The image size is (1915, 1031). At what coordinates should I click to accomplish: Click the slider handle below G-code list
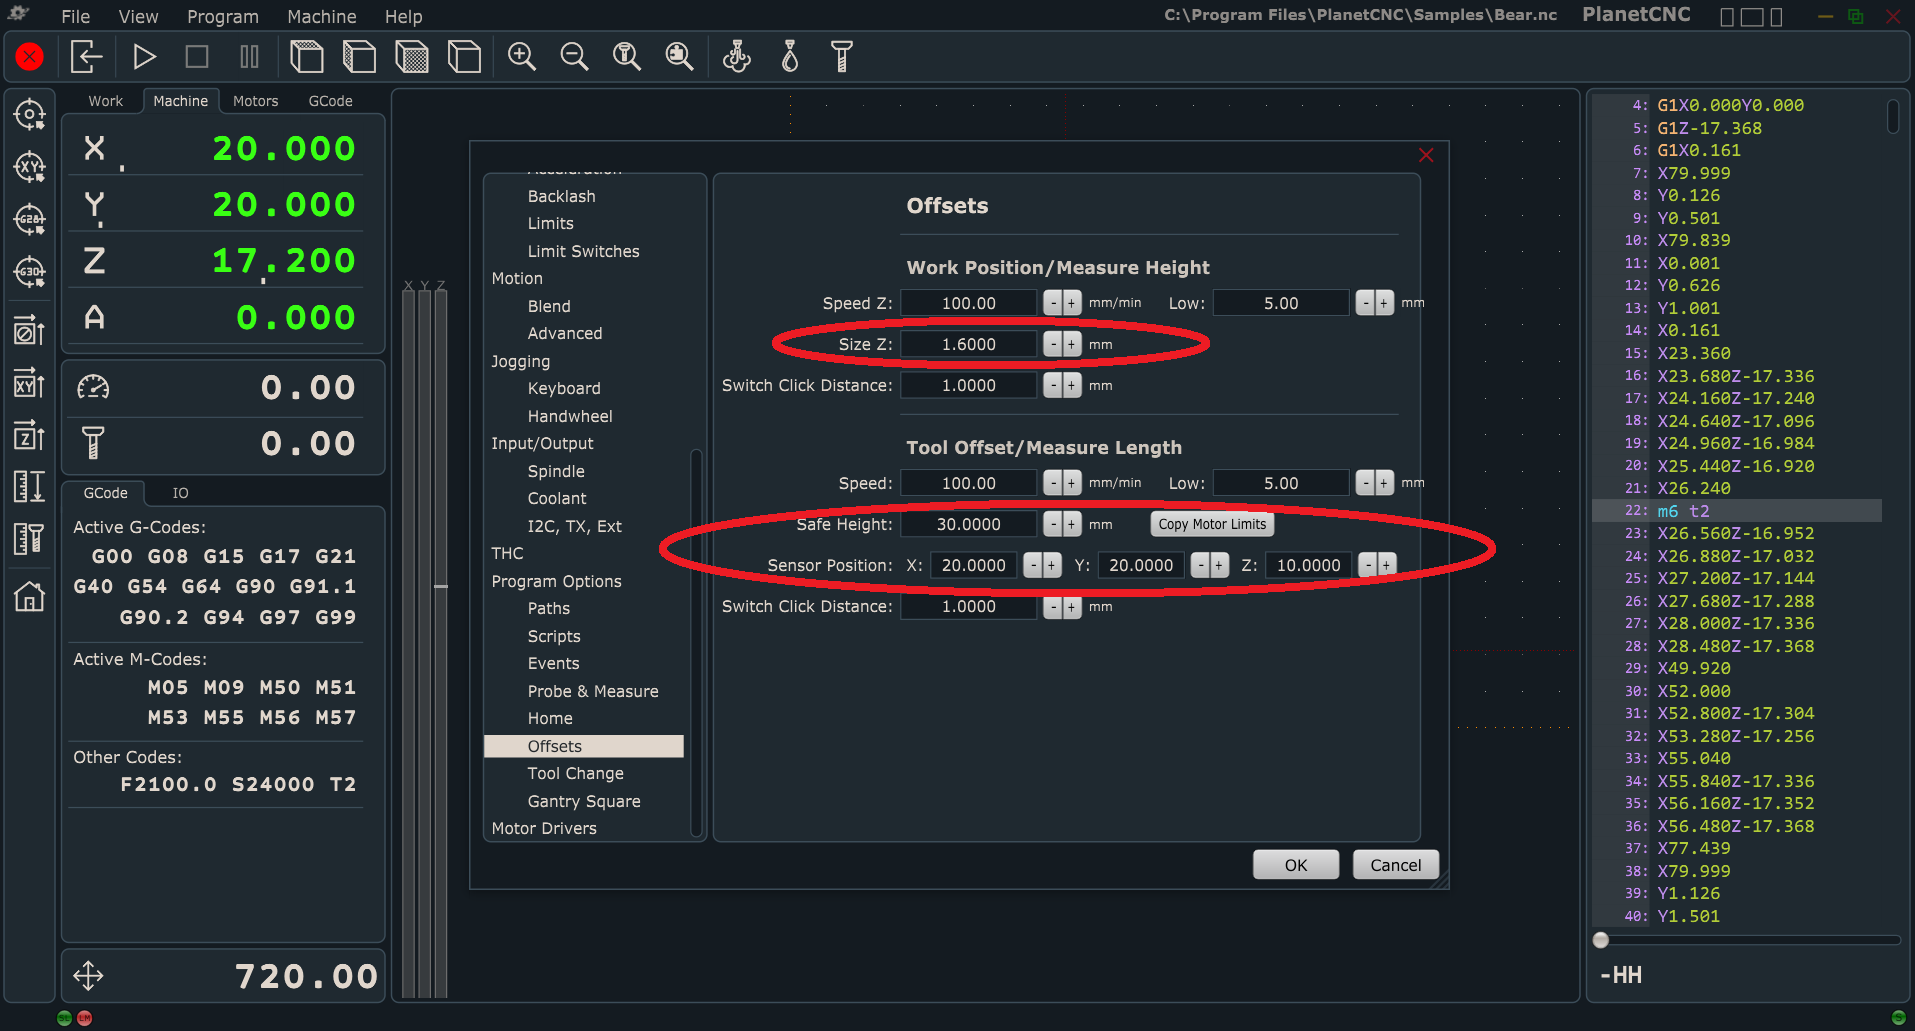[x=1601, y=940]
